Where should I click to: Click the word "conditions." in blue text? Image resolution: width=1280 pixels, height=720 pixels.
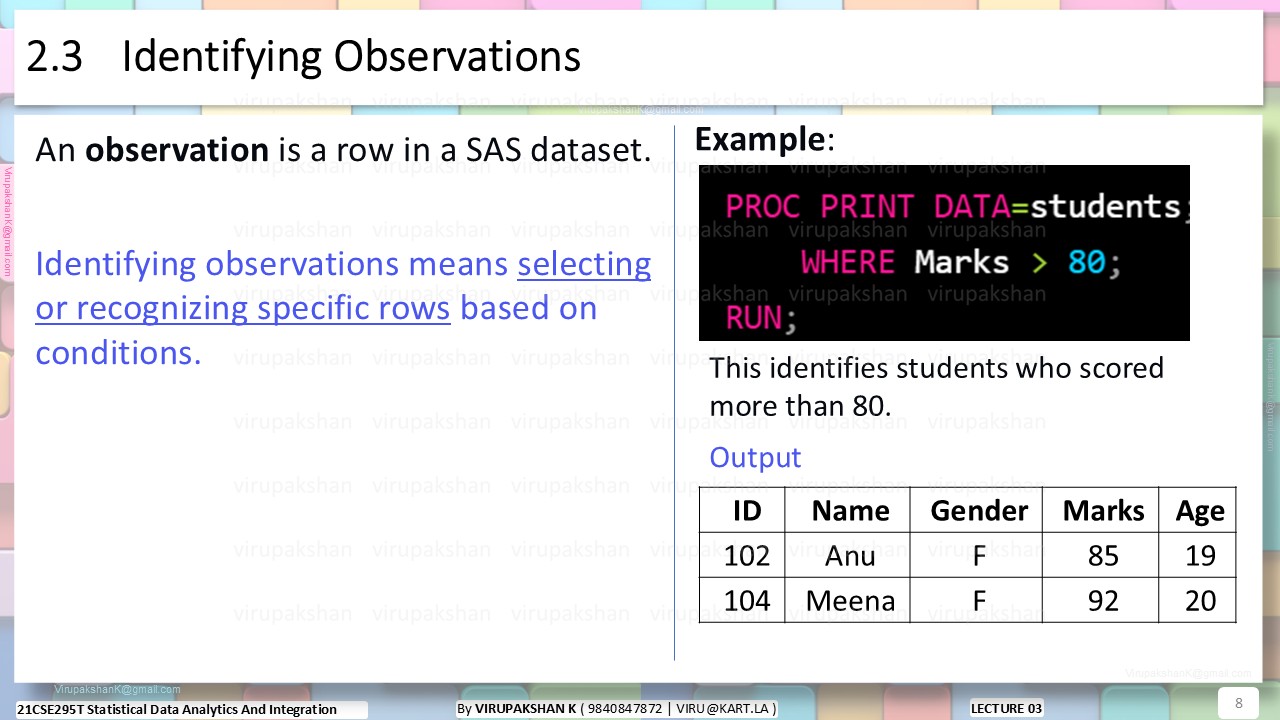tap(118, 353)
